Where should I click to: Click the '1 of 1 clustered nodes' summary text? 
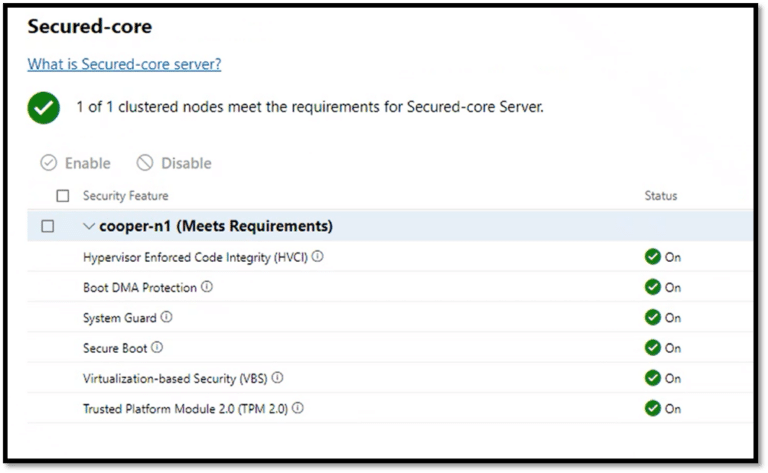coord(310,107)
